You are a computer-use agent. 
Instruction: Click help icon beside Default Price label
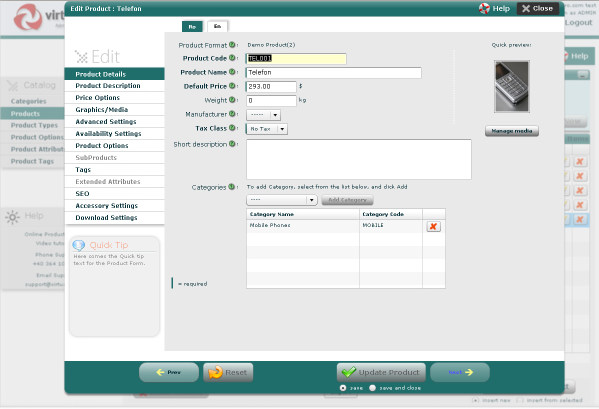[232, 86]
